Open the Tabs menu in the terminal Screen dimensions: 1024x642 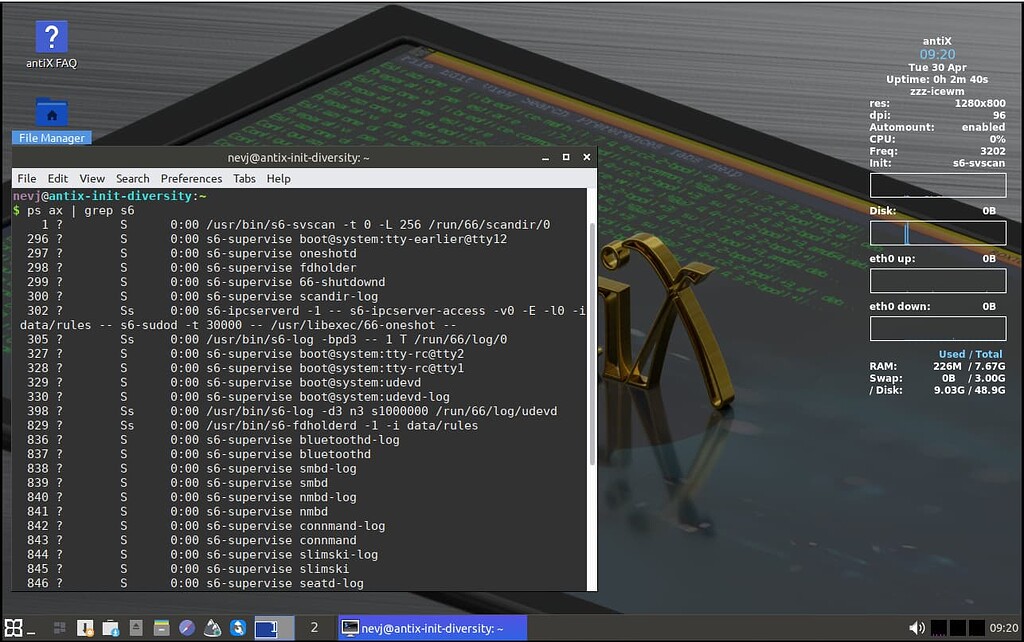tap(244, 178)
